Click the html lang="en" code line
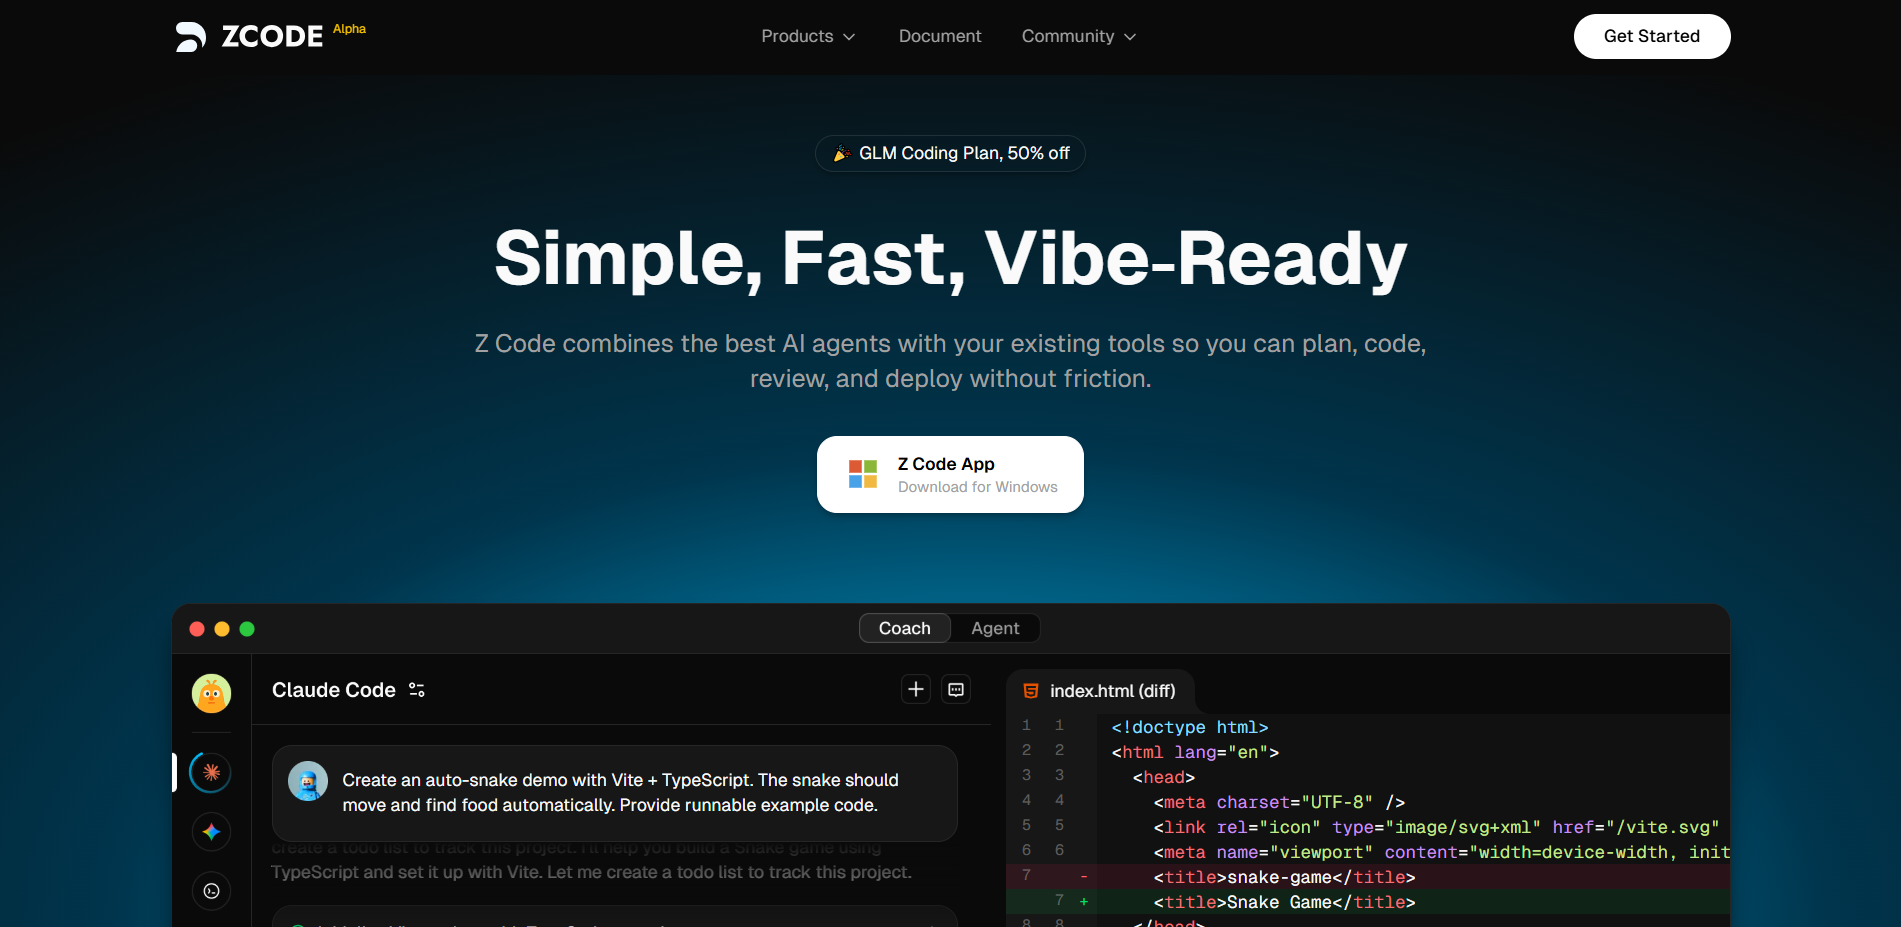The width and height of the screenshot is (1901, 927). pos(1195,752)
